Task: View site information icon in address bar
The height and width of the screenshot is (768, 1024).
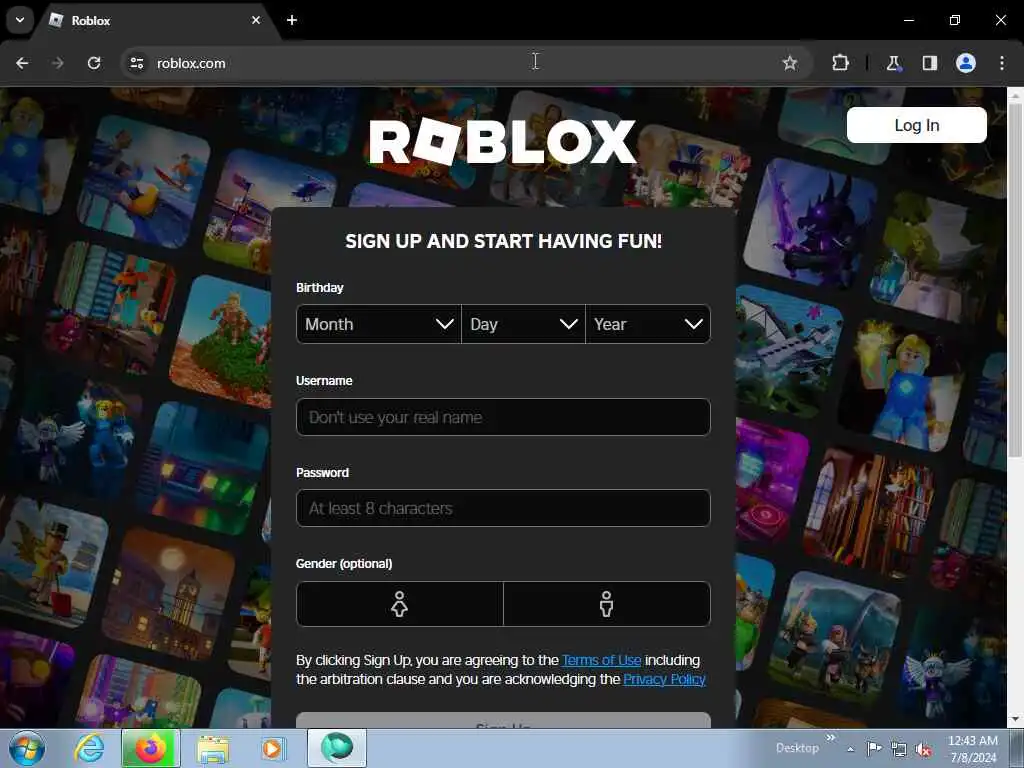Action: click(136, 63)
